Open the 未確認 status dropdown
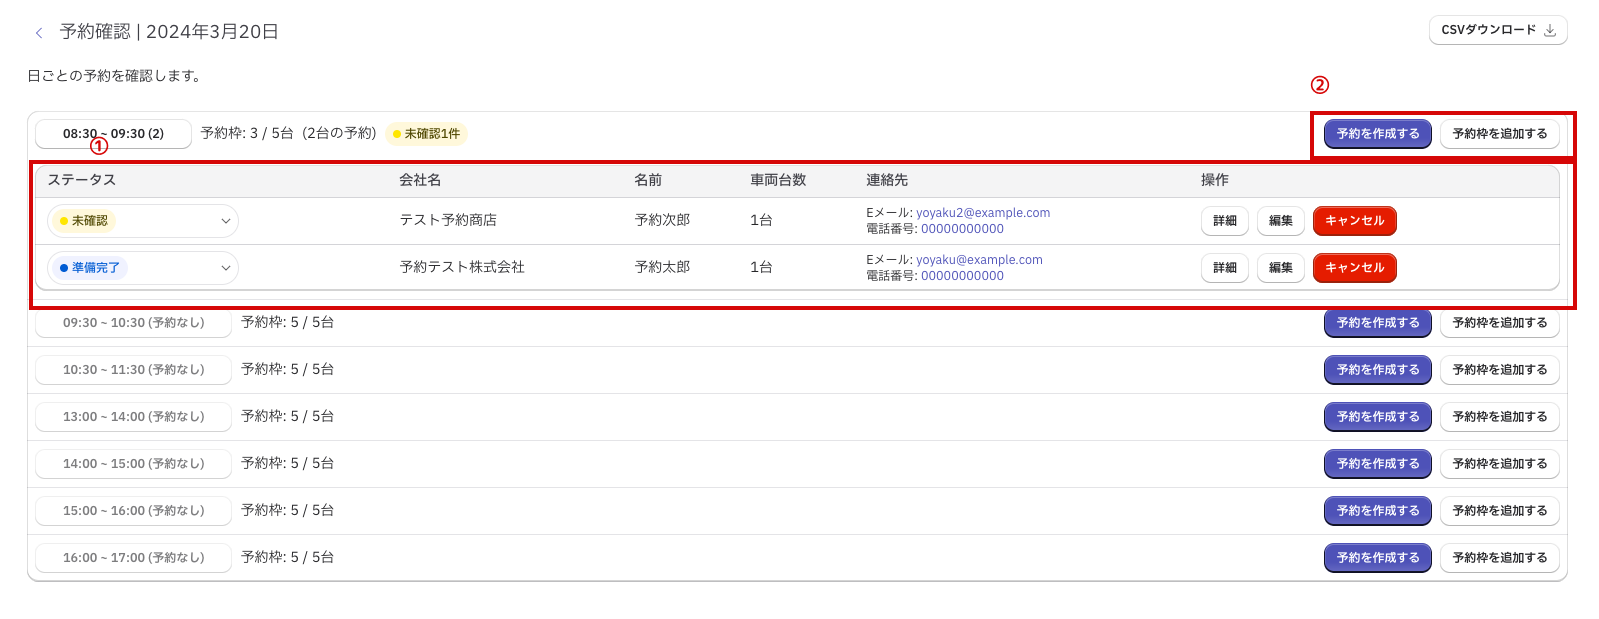This screenshot has width=1599, height=619. (x=143, y=221)
